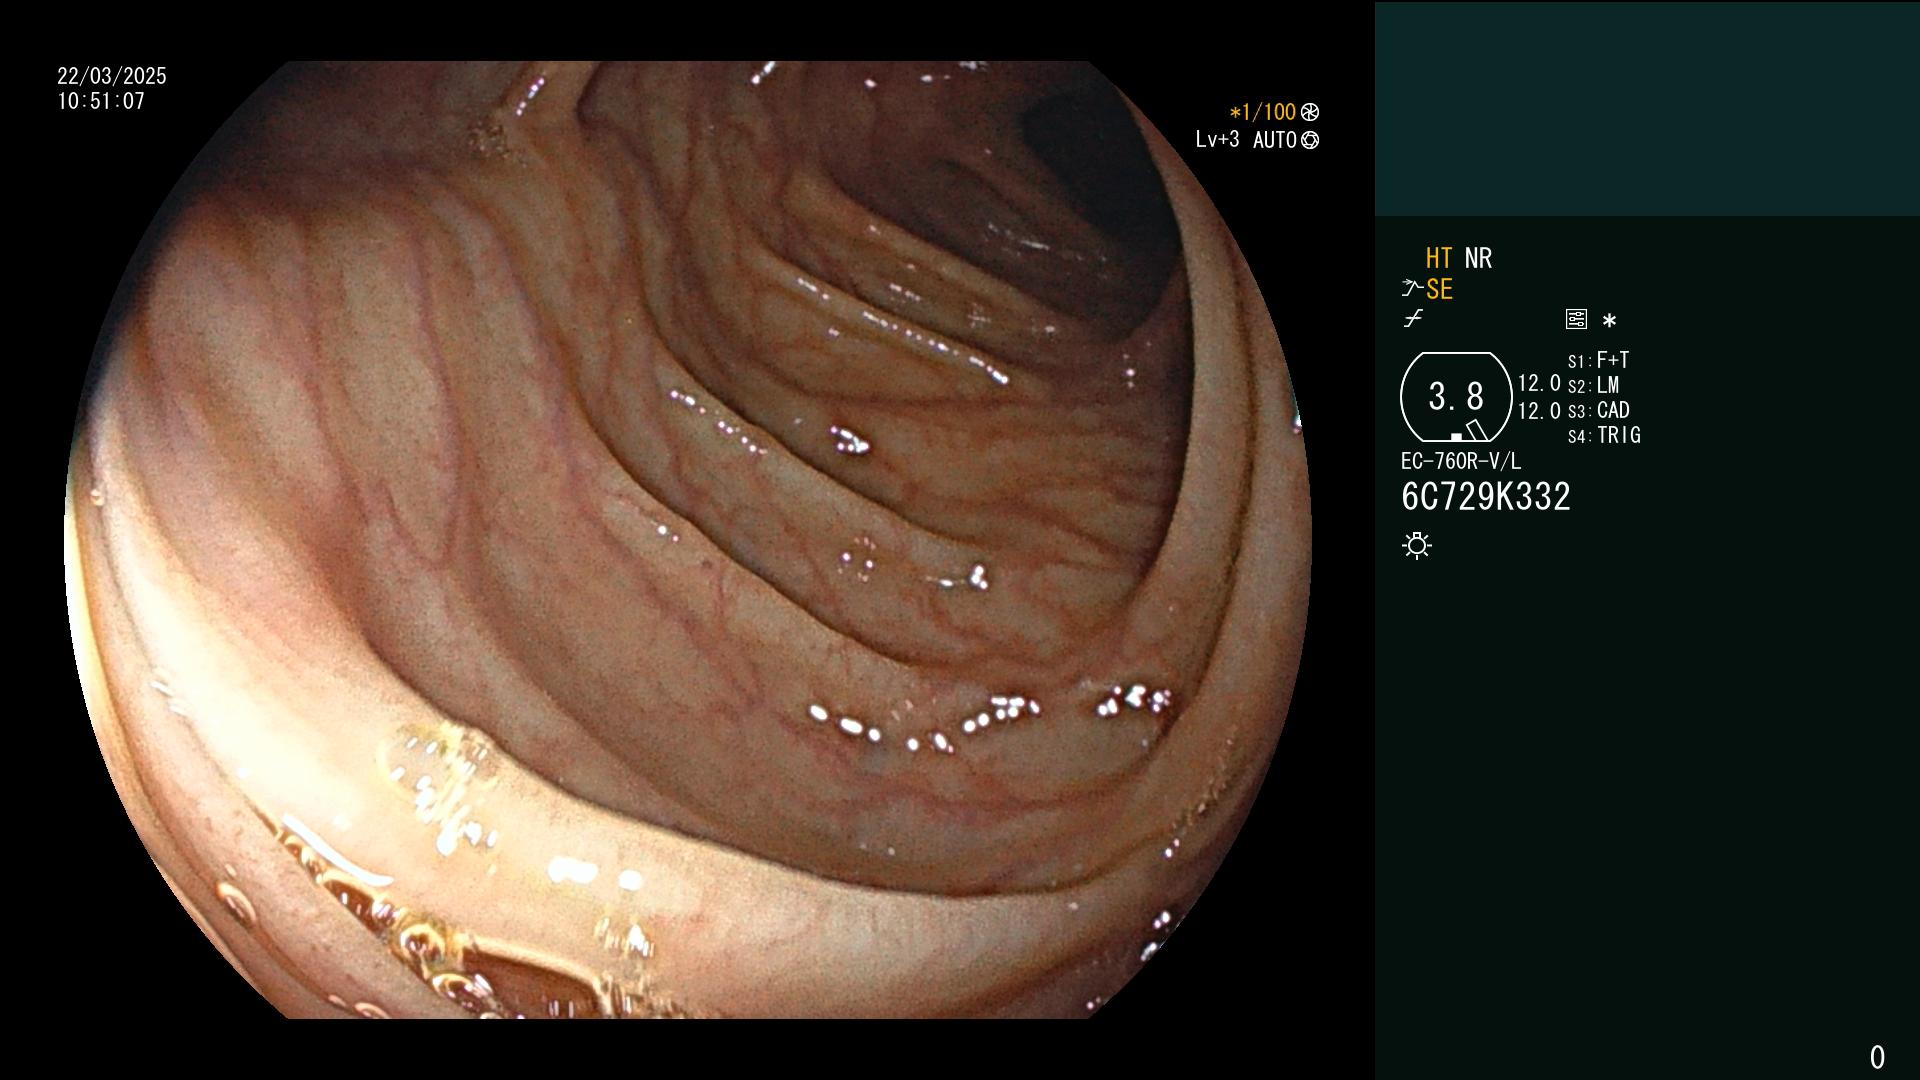Viewport: 1920px width, 1080px height.
Task: Click the scope diameter diagram showing 3.8
Action: click(x=1456, y=397)
